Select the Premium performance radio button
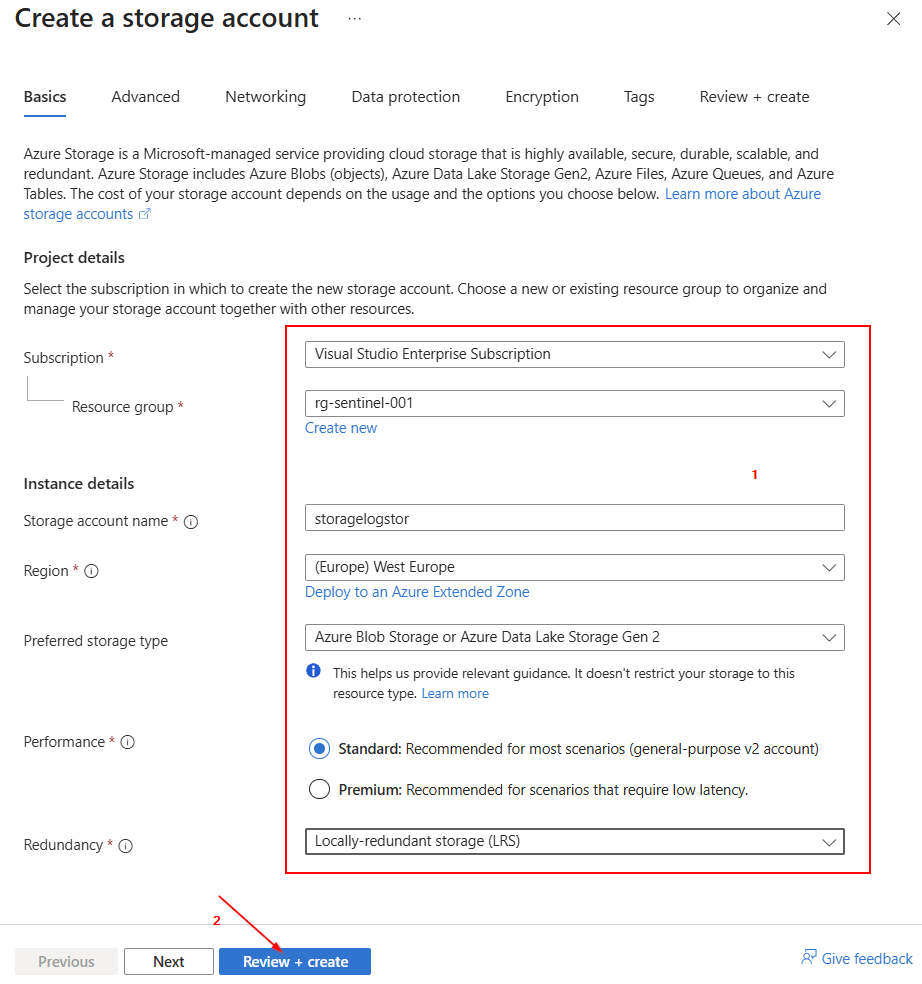Image resolution: width=922 pixels, height=984 pixels. (x=319, y=790)
